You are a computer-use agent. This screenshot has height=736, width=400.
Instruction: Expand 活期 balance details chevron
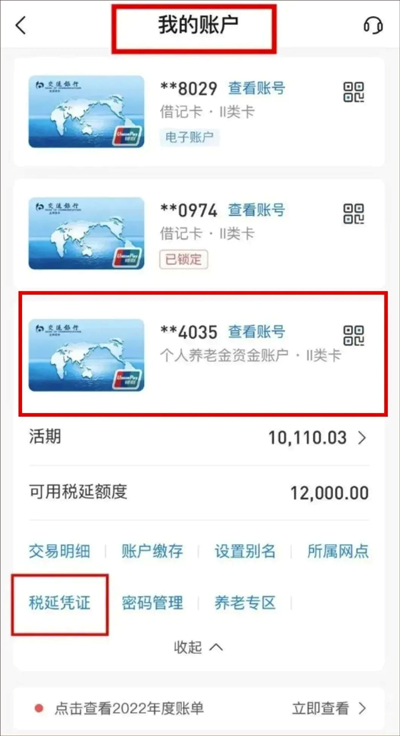pyautogui.click(x=362, y=438)
